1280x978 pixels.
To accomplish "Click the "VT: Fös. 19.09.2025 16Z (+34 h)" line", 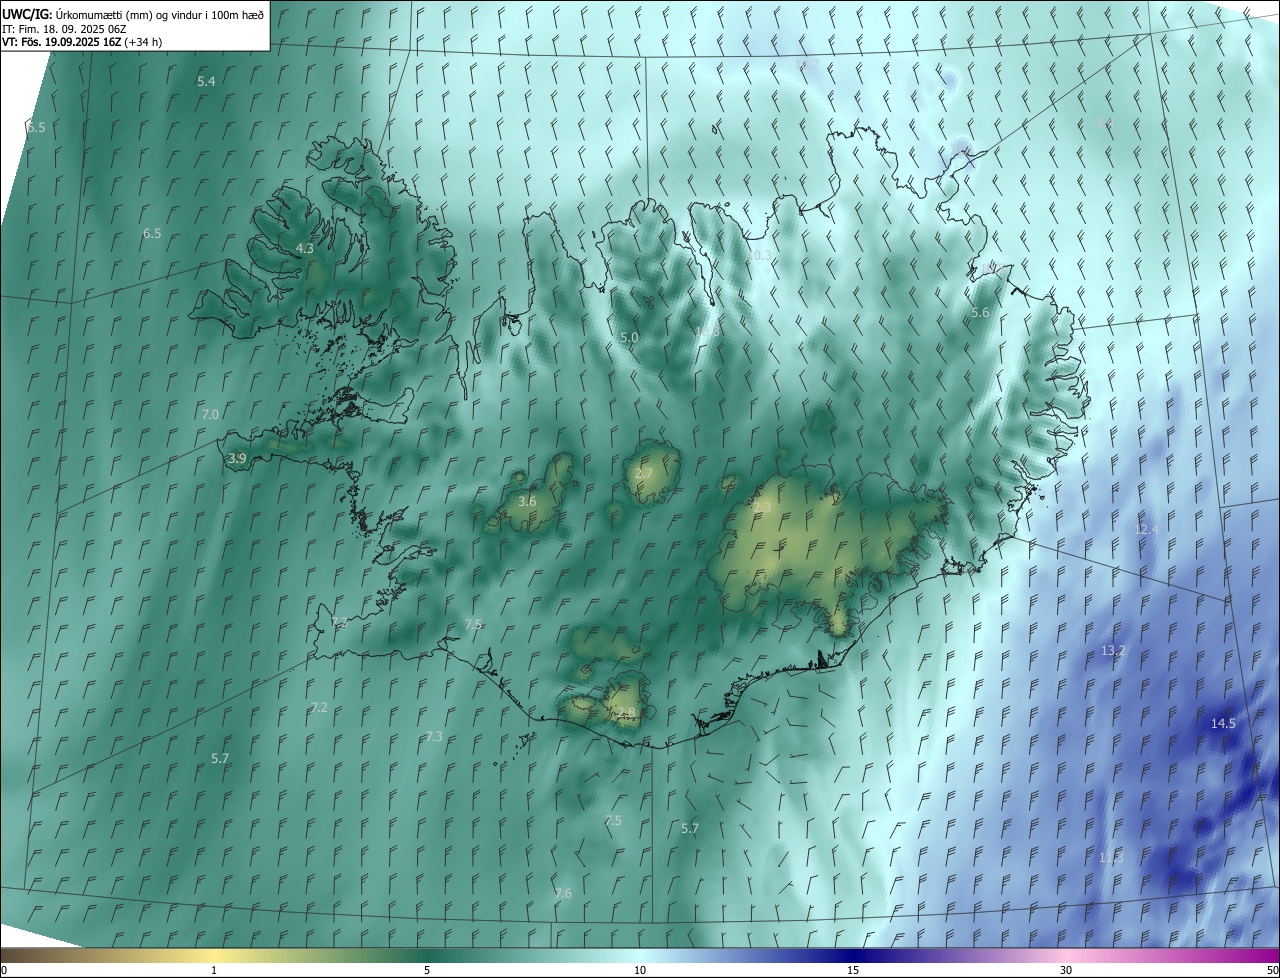I will pos(80,43).
